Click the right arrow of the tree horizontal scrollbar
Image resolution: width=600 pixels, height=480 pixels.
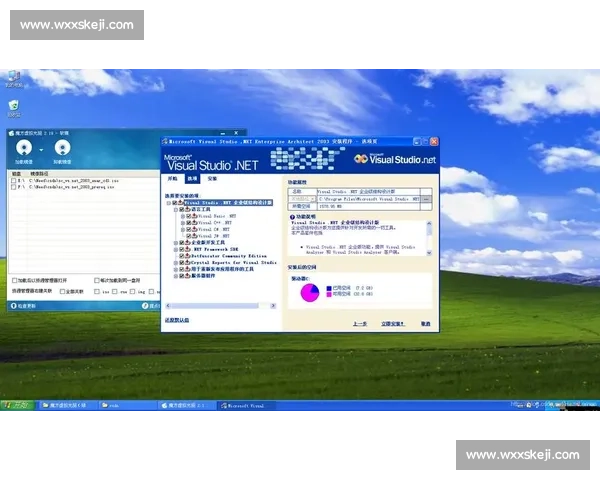273,306
